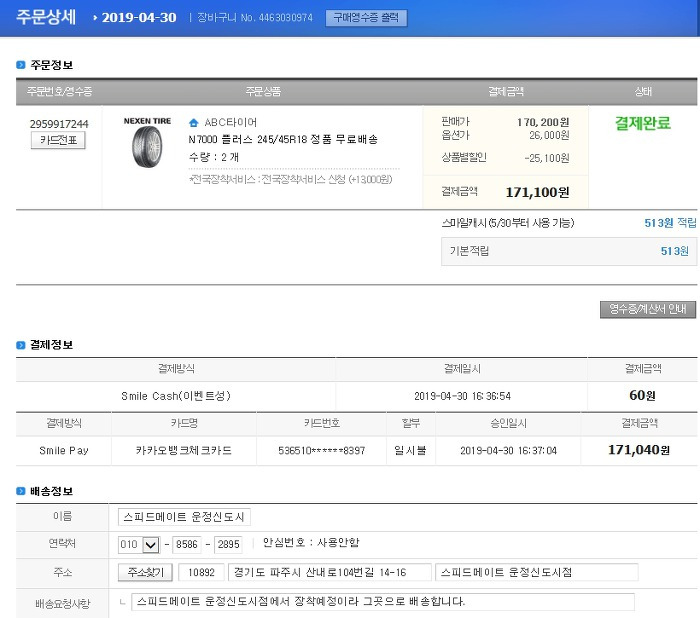Click the 안심번호 : 사용안함 text

click(311, 542)
